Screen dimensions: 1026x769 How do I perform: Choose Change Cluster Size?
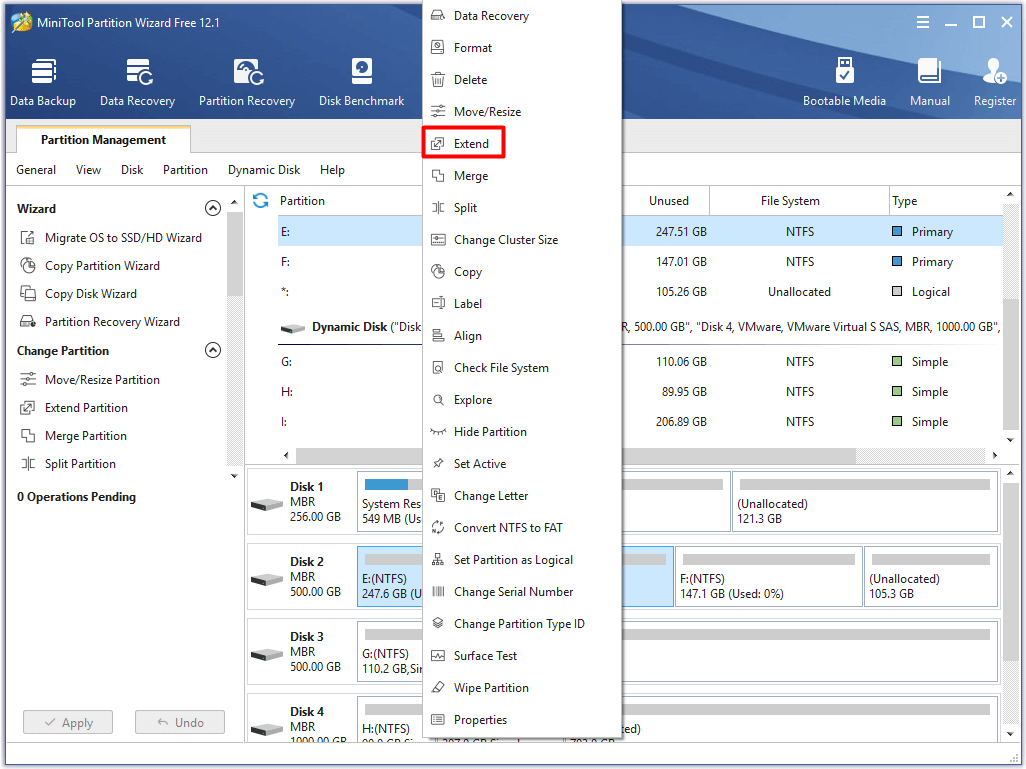pyautogui.click(x=522, y=240)
